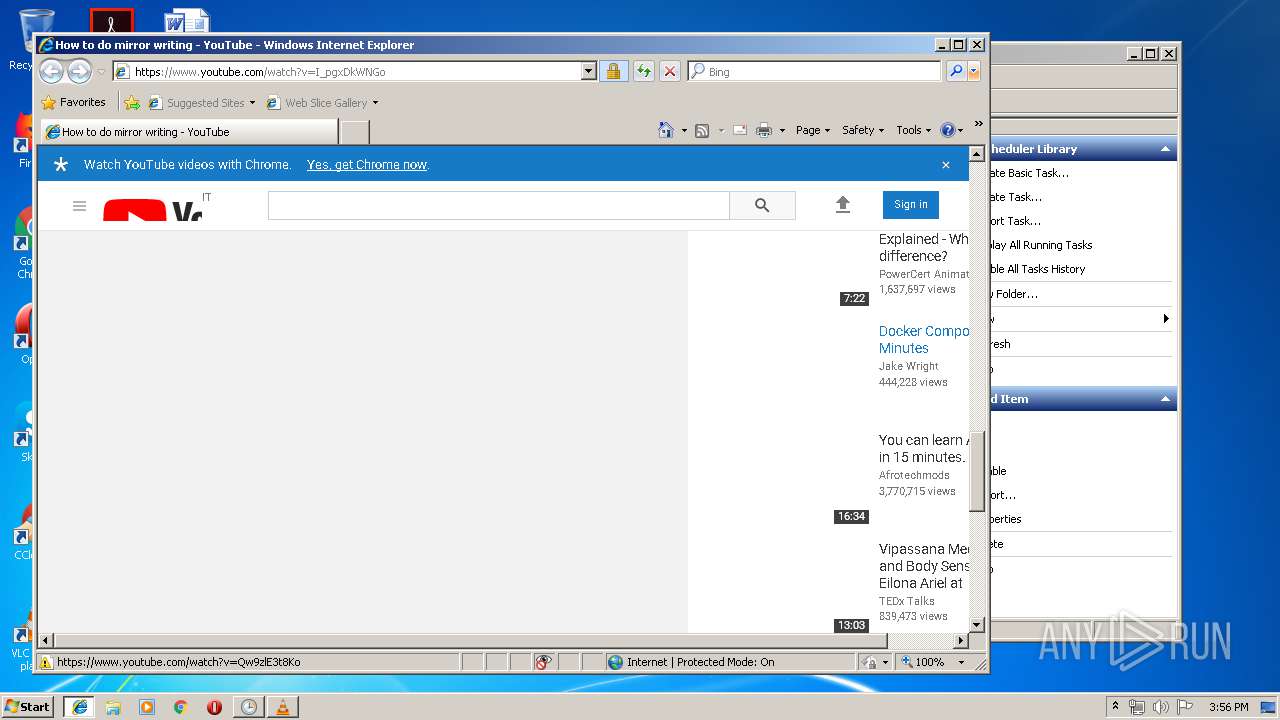This screenshot has width=1280, height=720.
Task: Open a new blank tab
Action: [x=355, y=131]
